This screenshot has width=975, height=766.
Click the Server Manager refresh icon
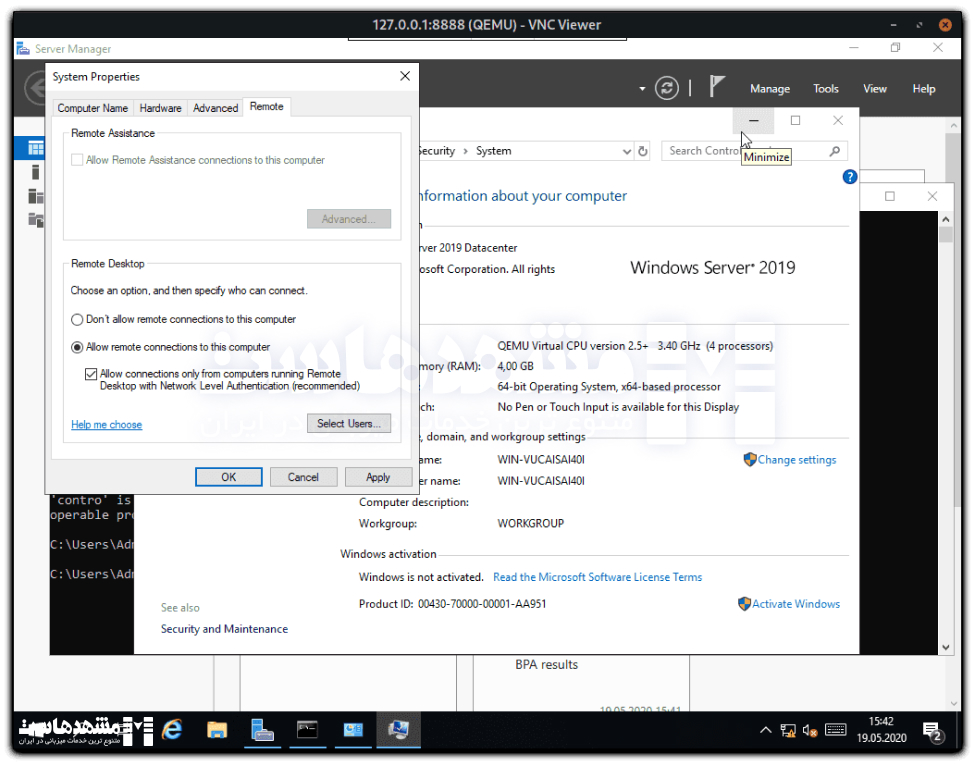(x=667, y=88)
